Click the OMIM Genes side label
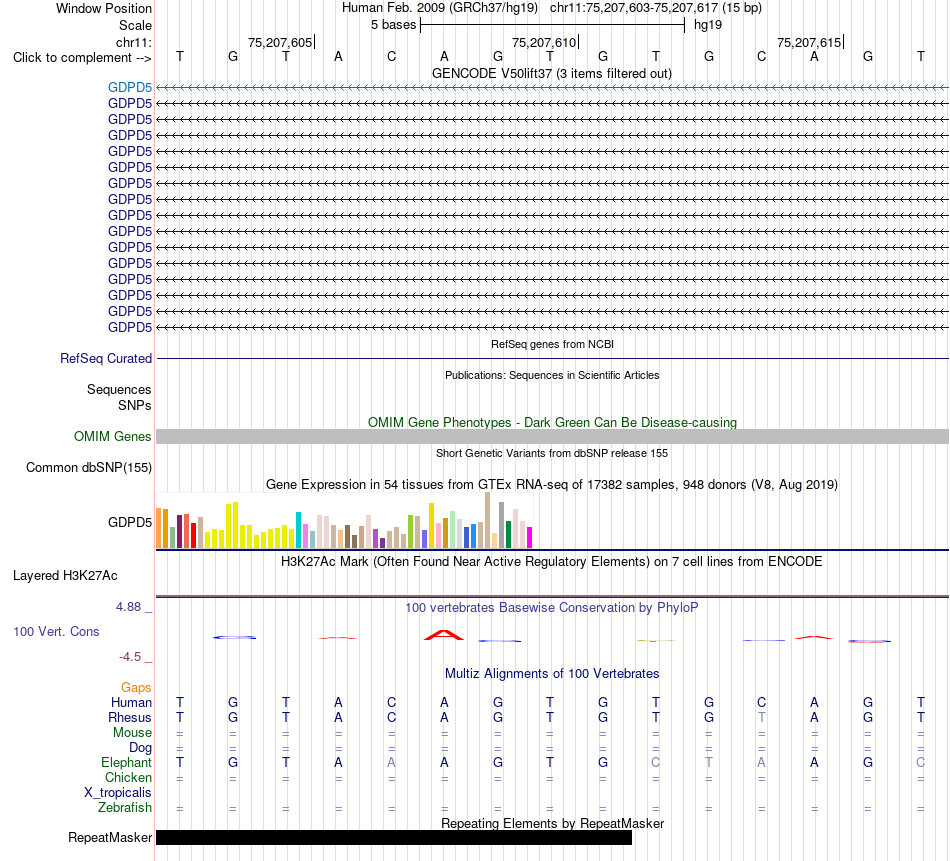Screen dimensions: 950x861 coord(112,436)
